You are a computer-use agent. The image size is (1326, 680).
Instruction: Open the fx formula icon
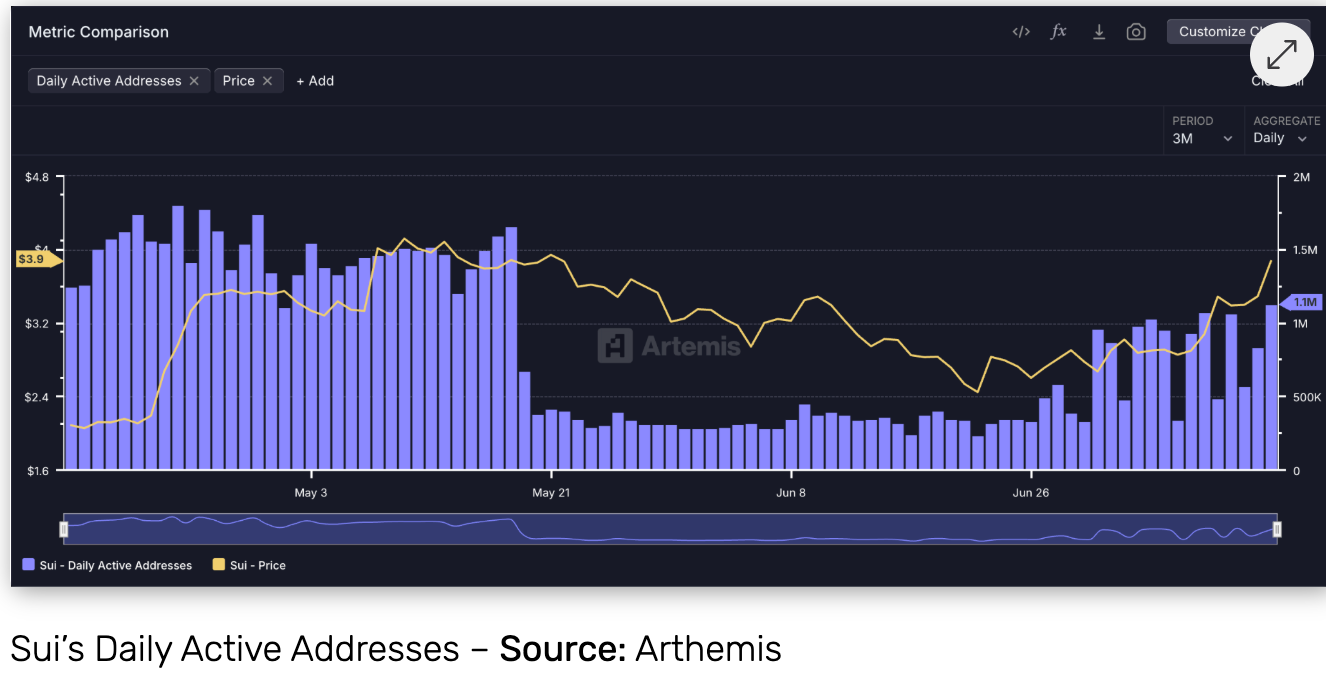pos(1058,32)
